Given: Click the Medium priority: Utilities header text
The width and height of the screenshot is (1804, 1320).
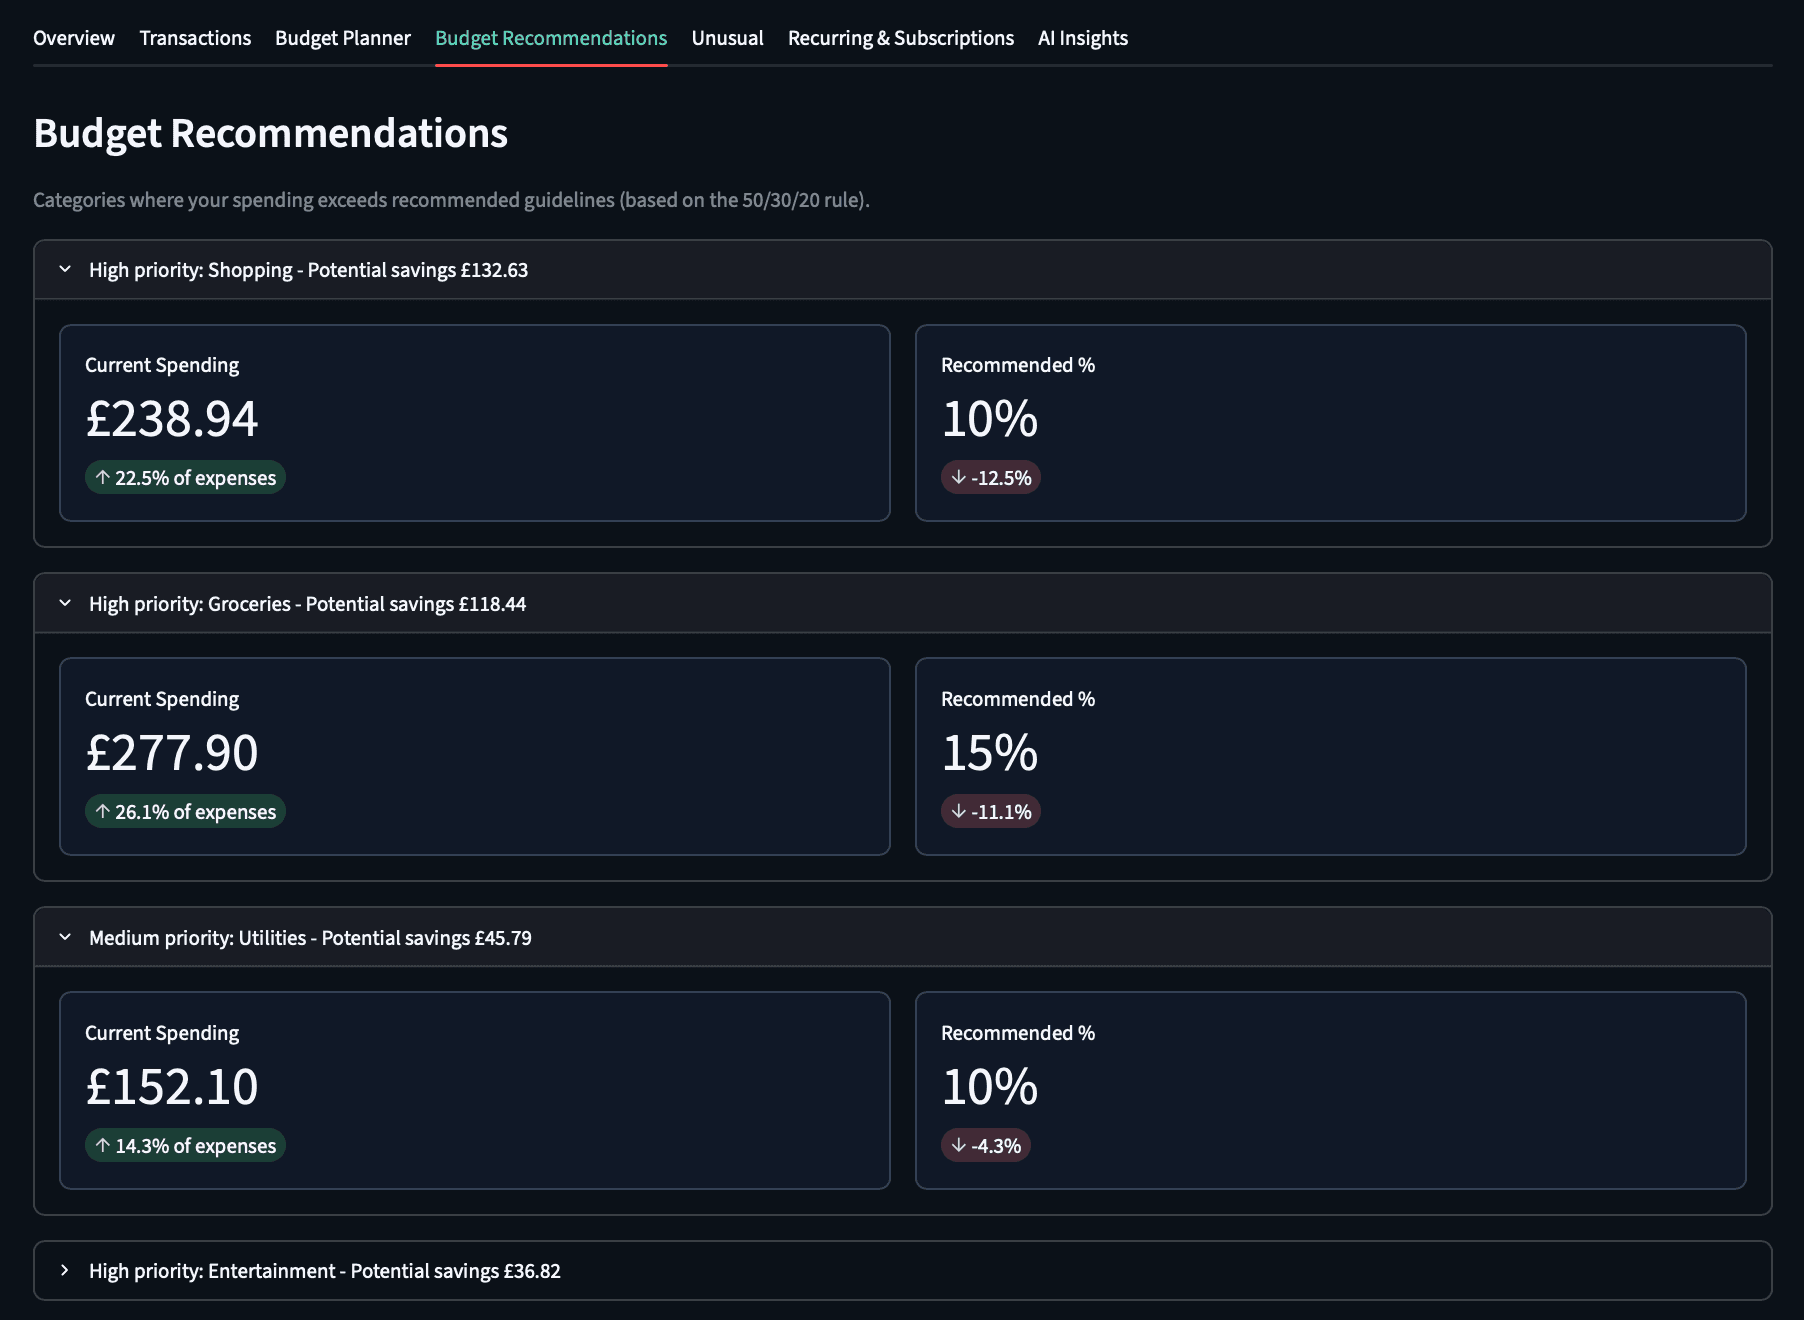Looking at the screenshot, I should pos(310,938).
